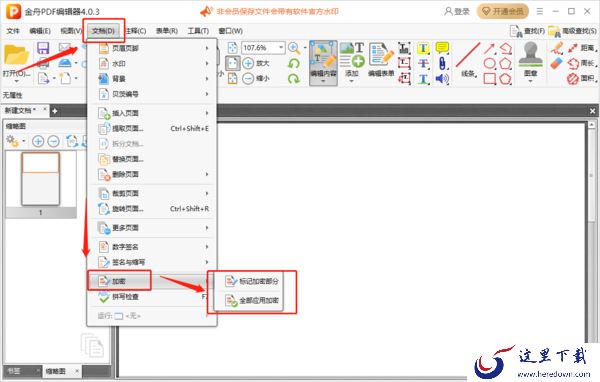Click the Stamp (图章) tool
Viewport: 600px width, 382px height.
(x=530, y=58)
